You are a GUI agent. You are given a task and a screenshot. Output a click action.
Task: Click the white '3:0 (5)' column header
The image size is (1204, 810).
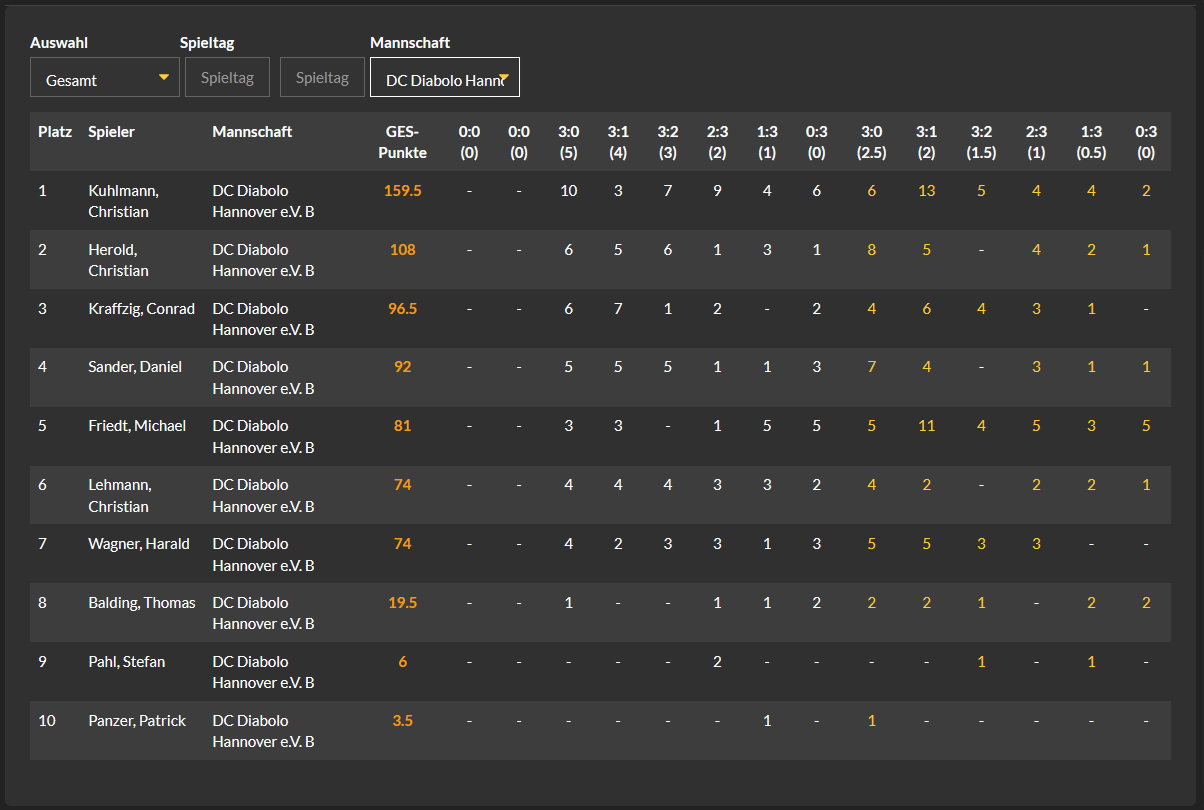[x=568, y=142]
